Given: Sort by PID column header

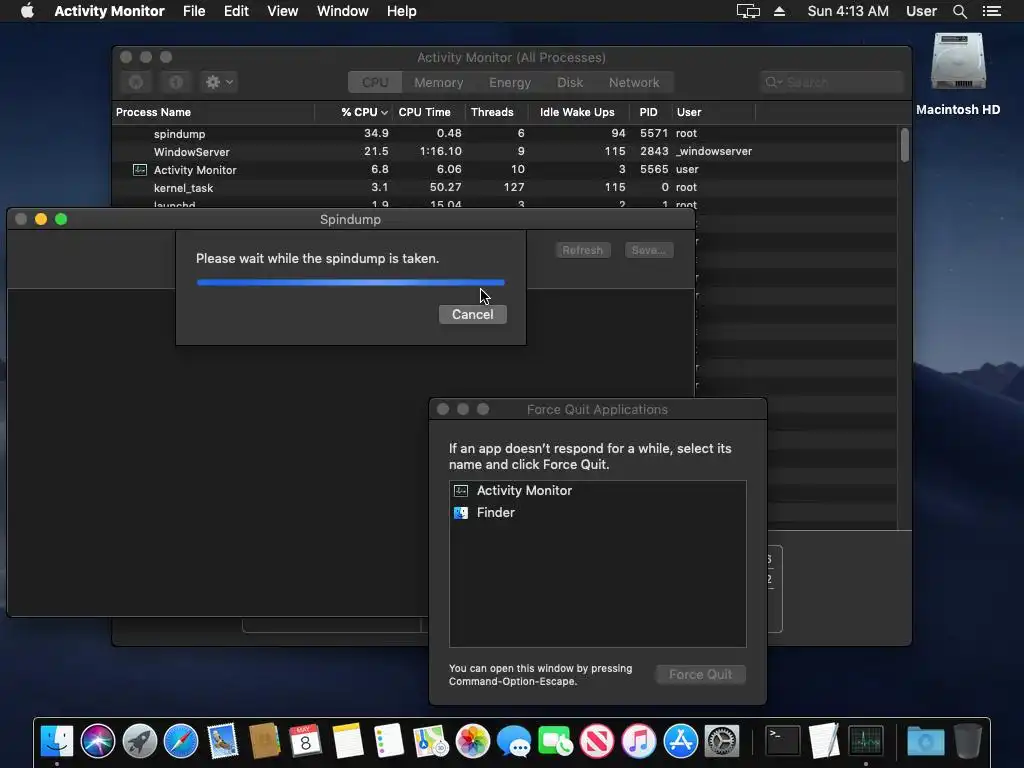Looking at the screenshot, I should coord(649,112).
